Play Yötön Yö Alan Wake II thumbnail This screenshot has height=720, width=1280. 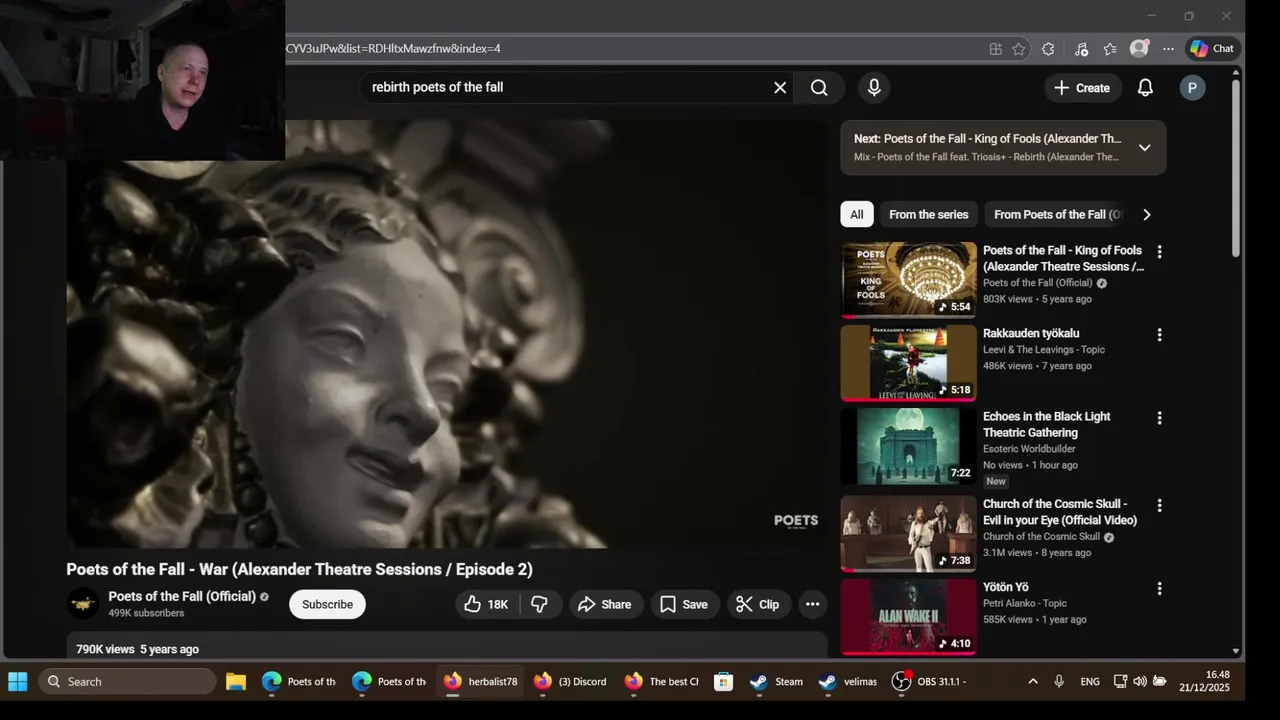[908, 617]
